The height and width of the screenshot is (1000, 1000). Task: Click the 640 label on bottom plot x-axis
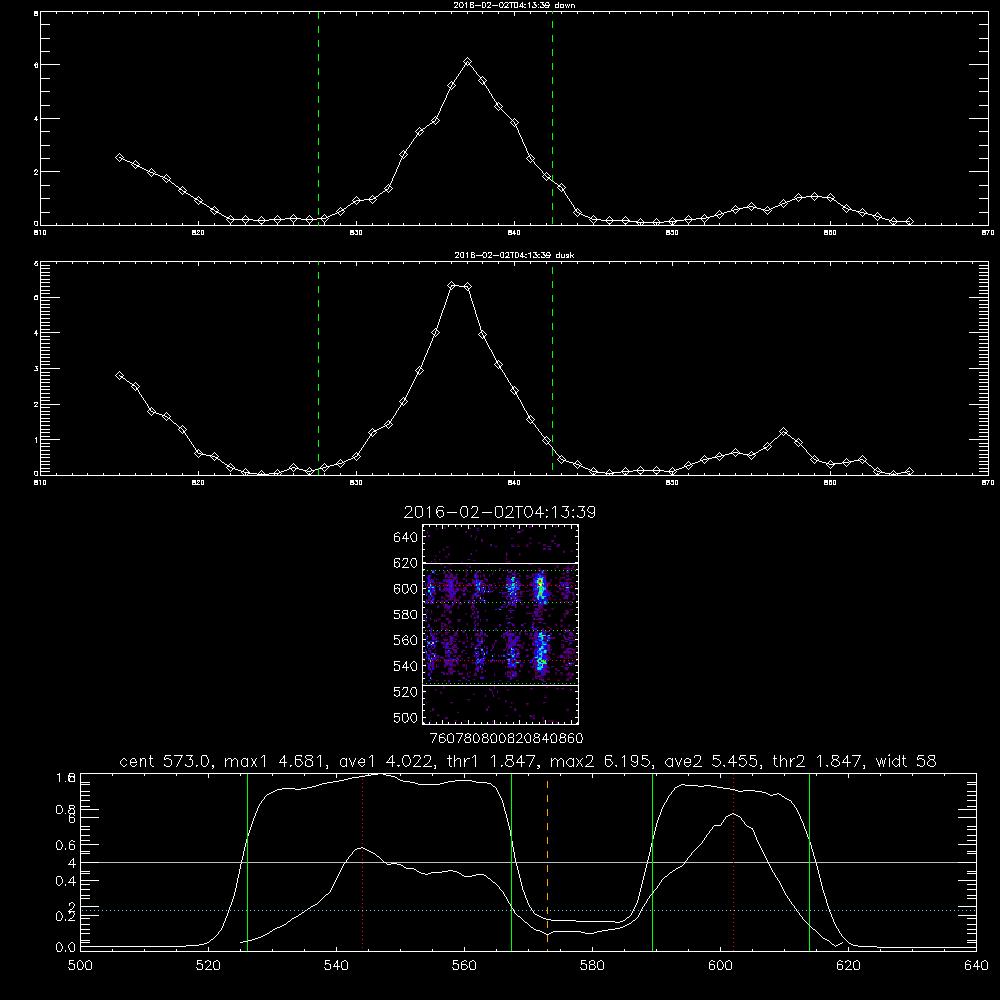point(976,966)
